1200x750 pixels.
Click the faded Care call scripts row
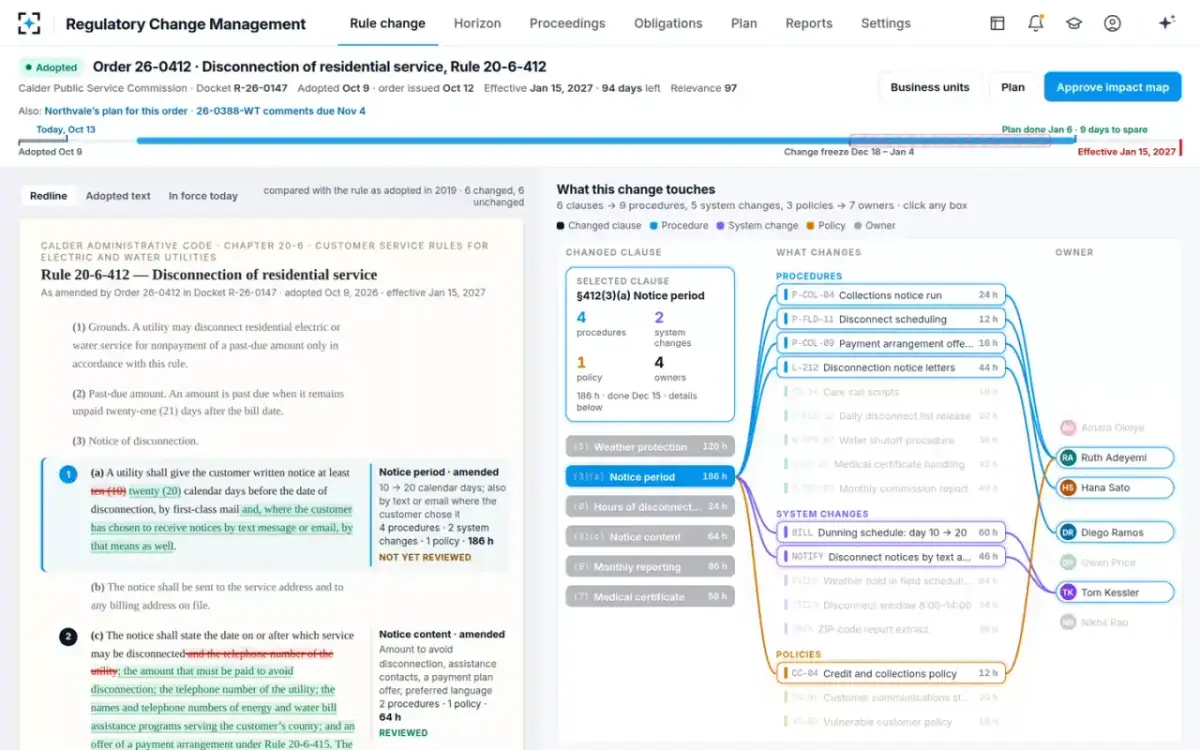pyautogui.click(x=891, y=392)
